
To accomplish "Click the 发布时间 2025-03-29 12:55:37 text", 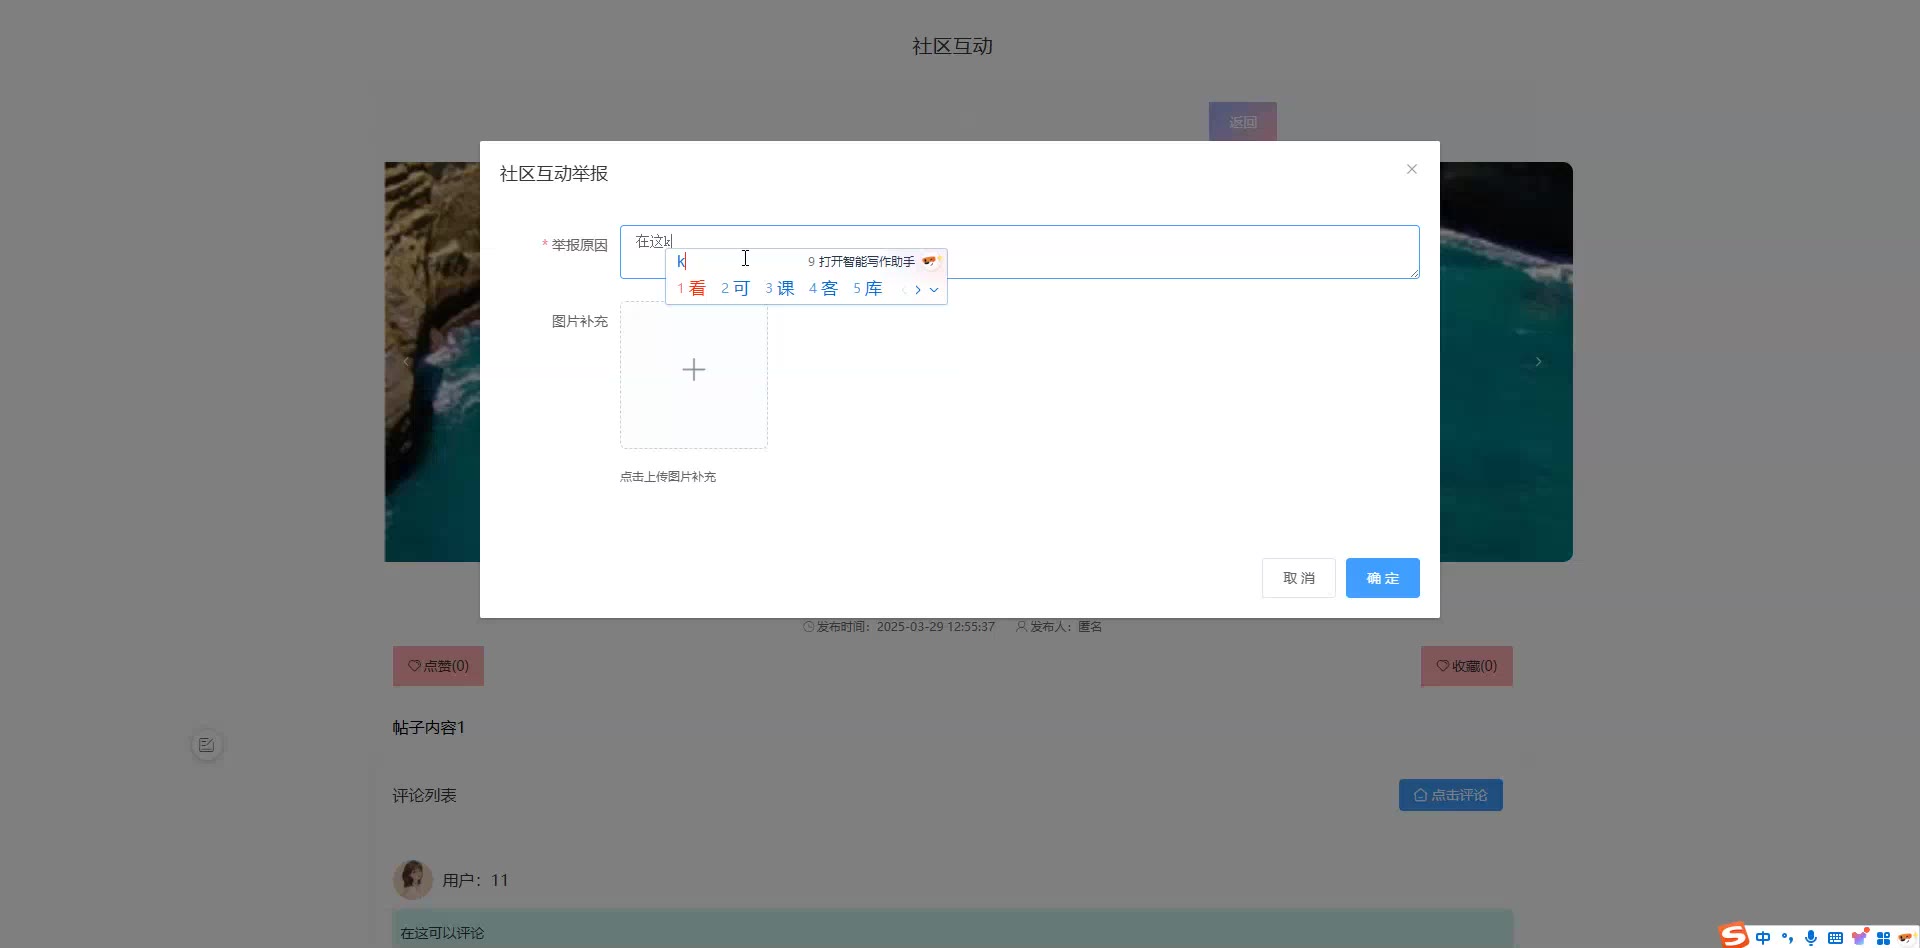I will coord(899,627).
